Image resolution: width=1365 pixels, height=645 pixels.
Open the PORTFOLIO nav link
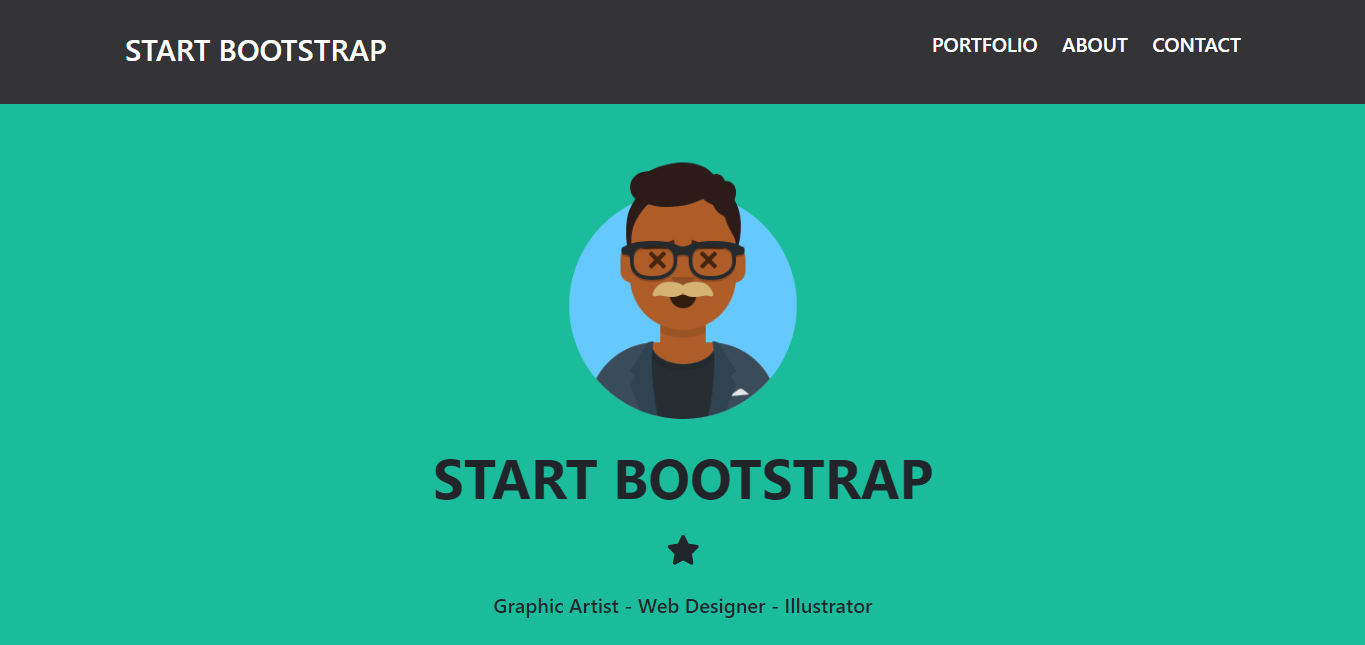pos(984,45)
